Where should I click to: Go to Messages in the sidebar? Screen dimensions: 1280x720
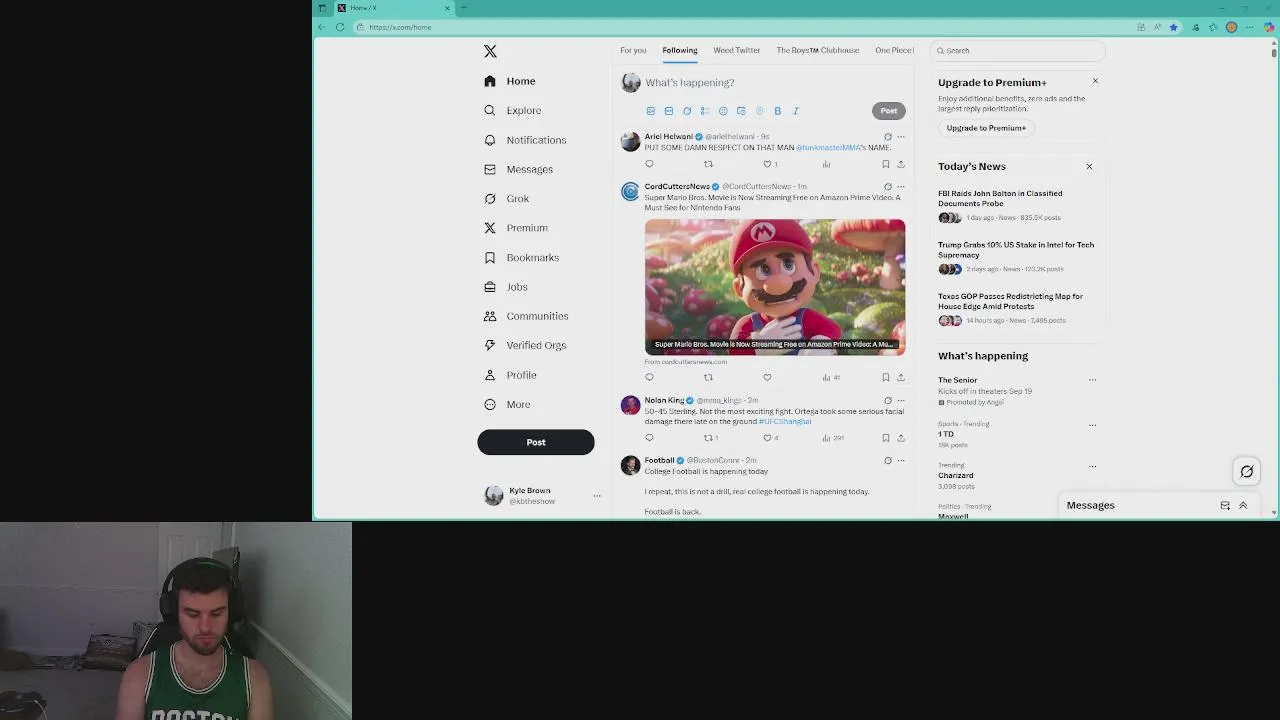(518, 169)
